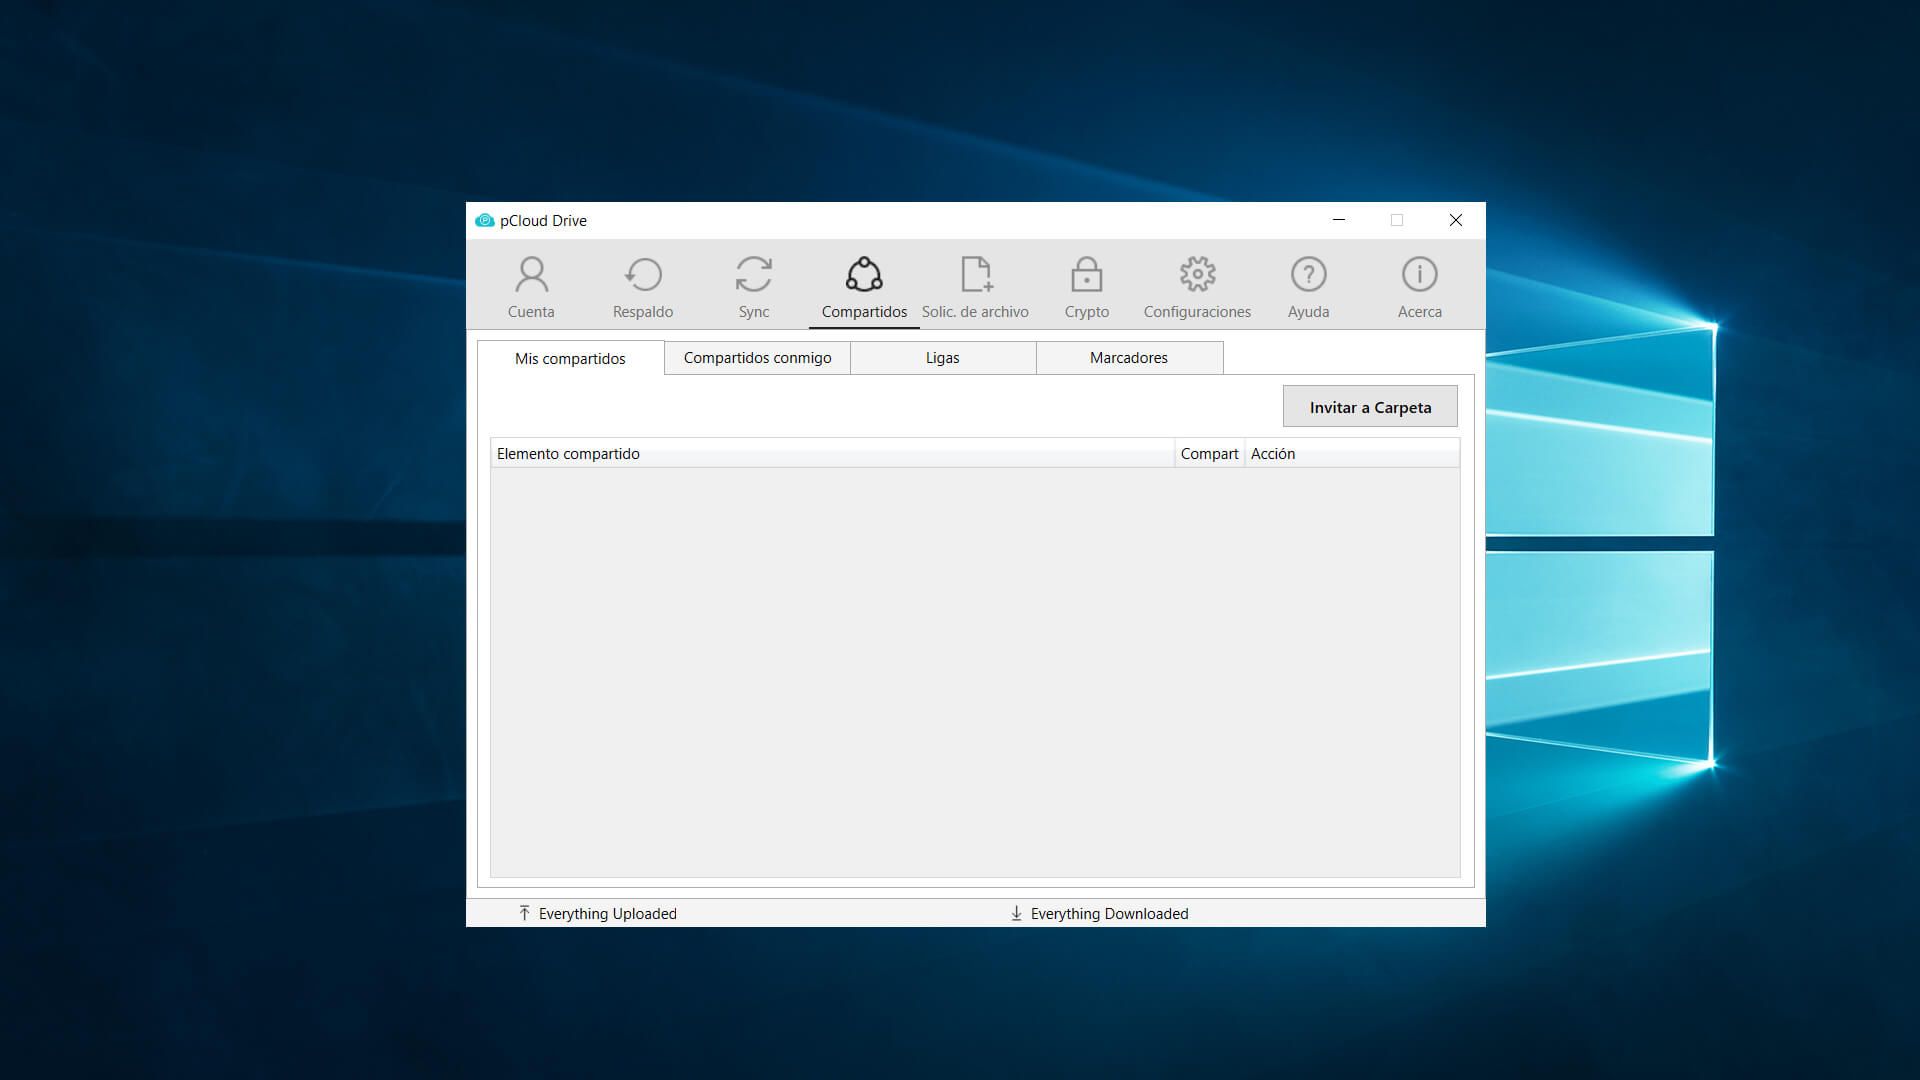Select the Compartidos shares icon

click(x=864, y=274)
